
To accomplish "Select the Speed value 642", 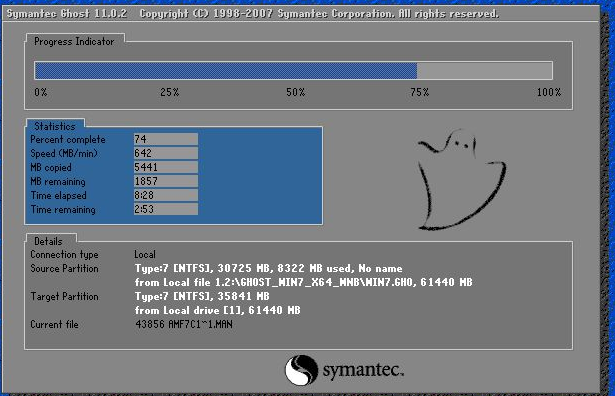I will tap(166, 153).
